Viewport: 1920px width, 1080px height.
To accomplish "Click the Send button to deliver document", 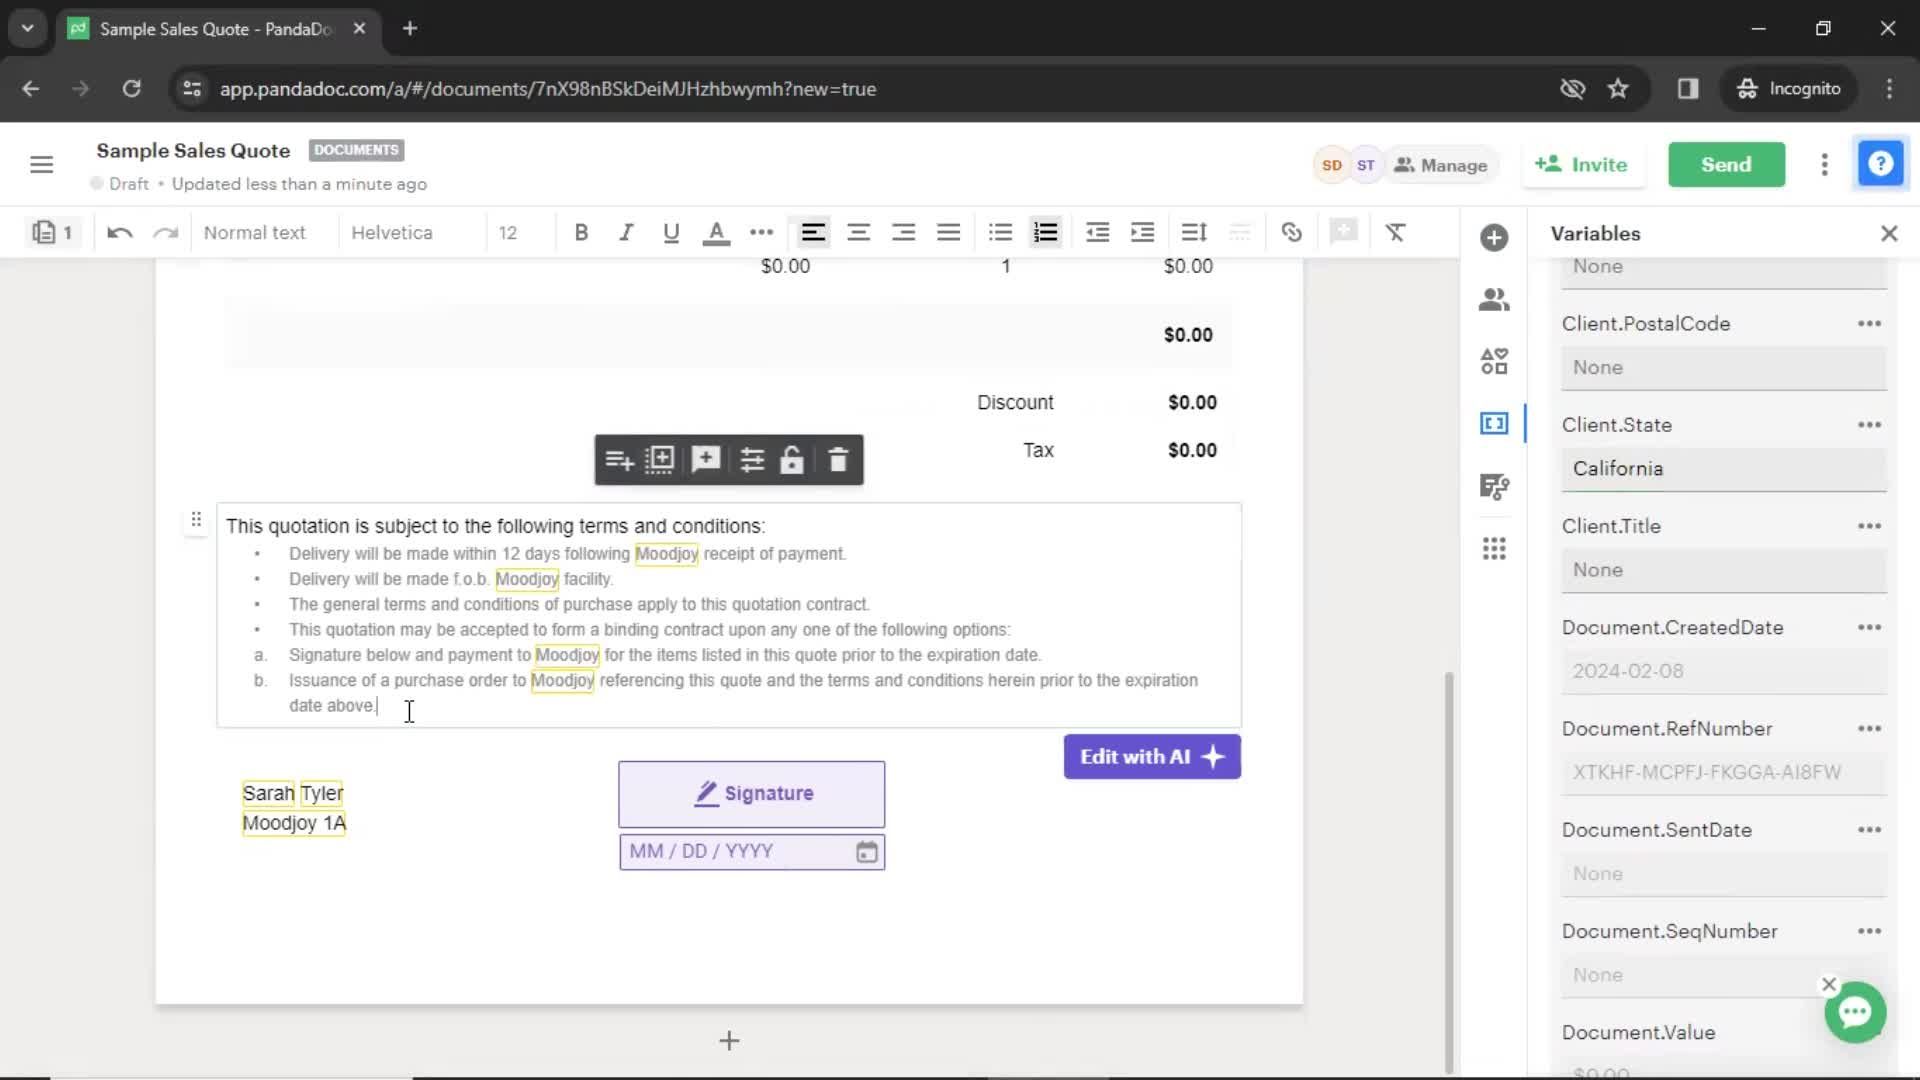I will (1726, 164).
